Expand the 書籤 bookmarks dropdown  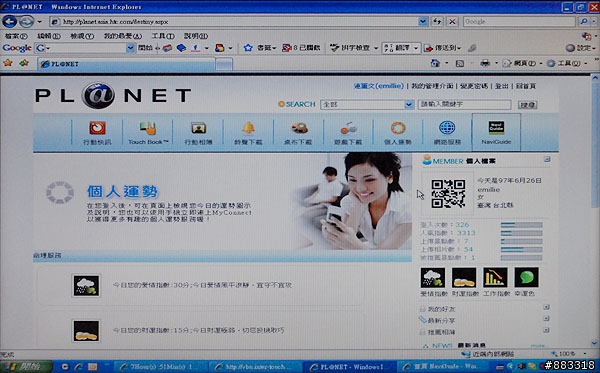[274, 48]
